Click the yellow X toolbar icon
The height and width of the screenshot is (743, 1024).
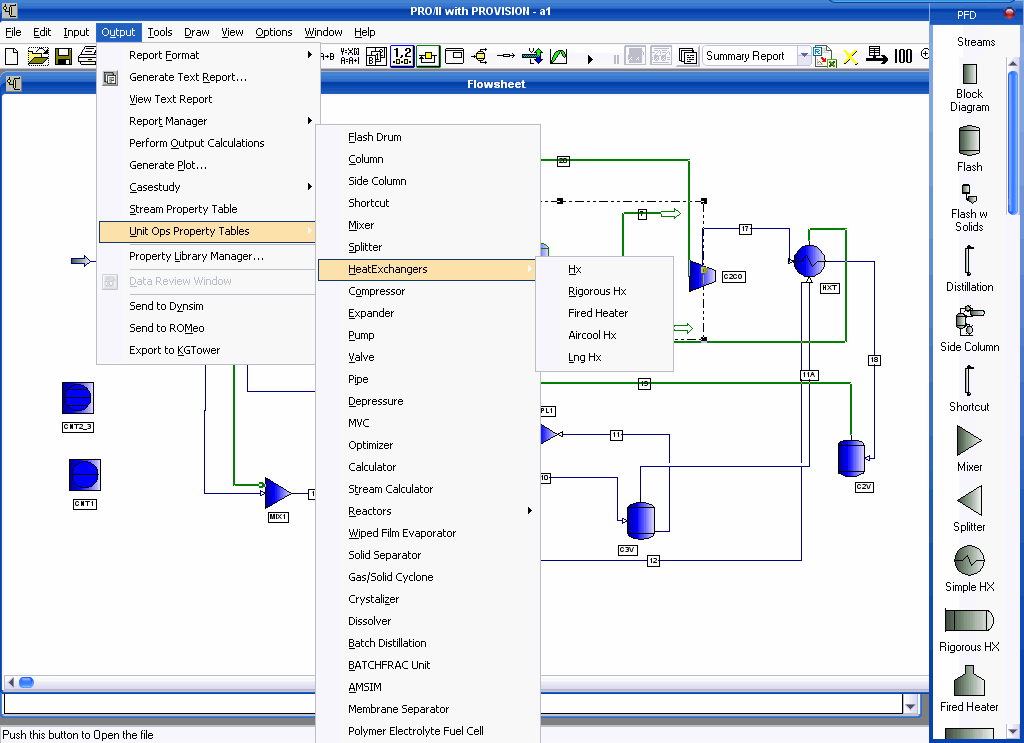[x=850, y=57]
